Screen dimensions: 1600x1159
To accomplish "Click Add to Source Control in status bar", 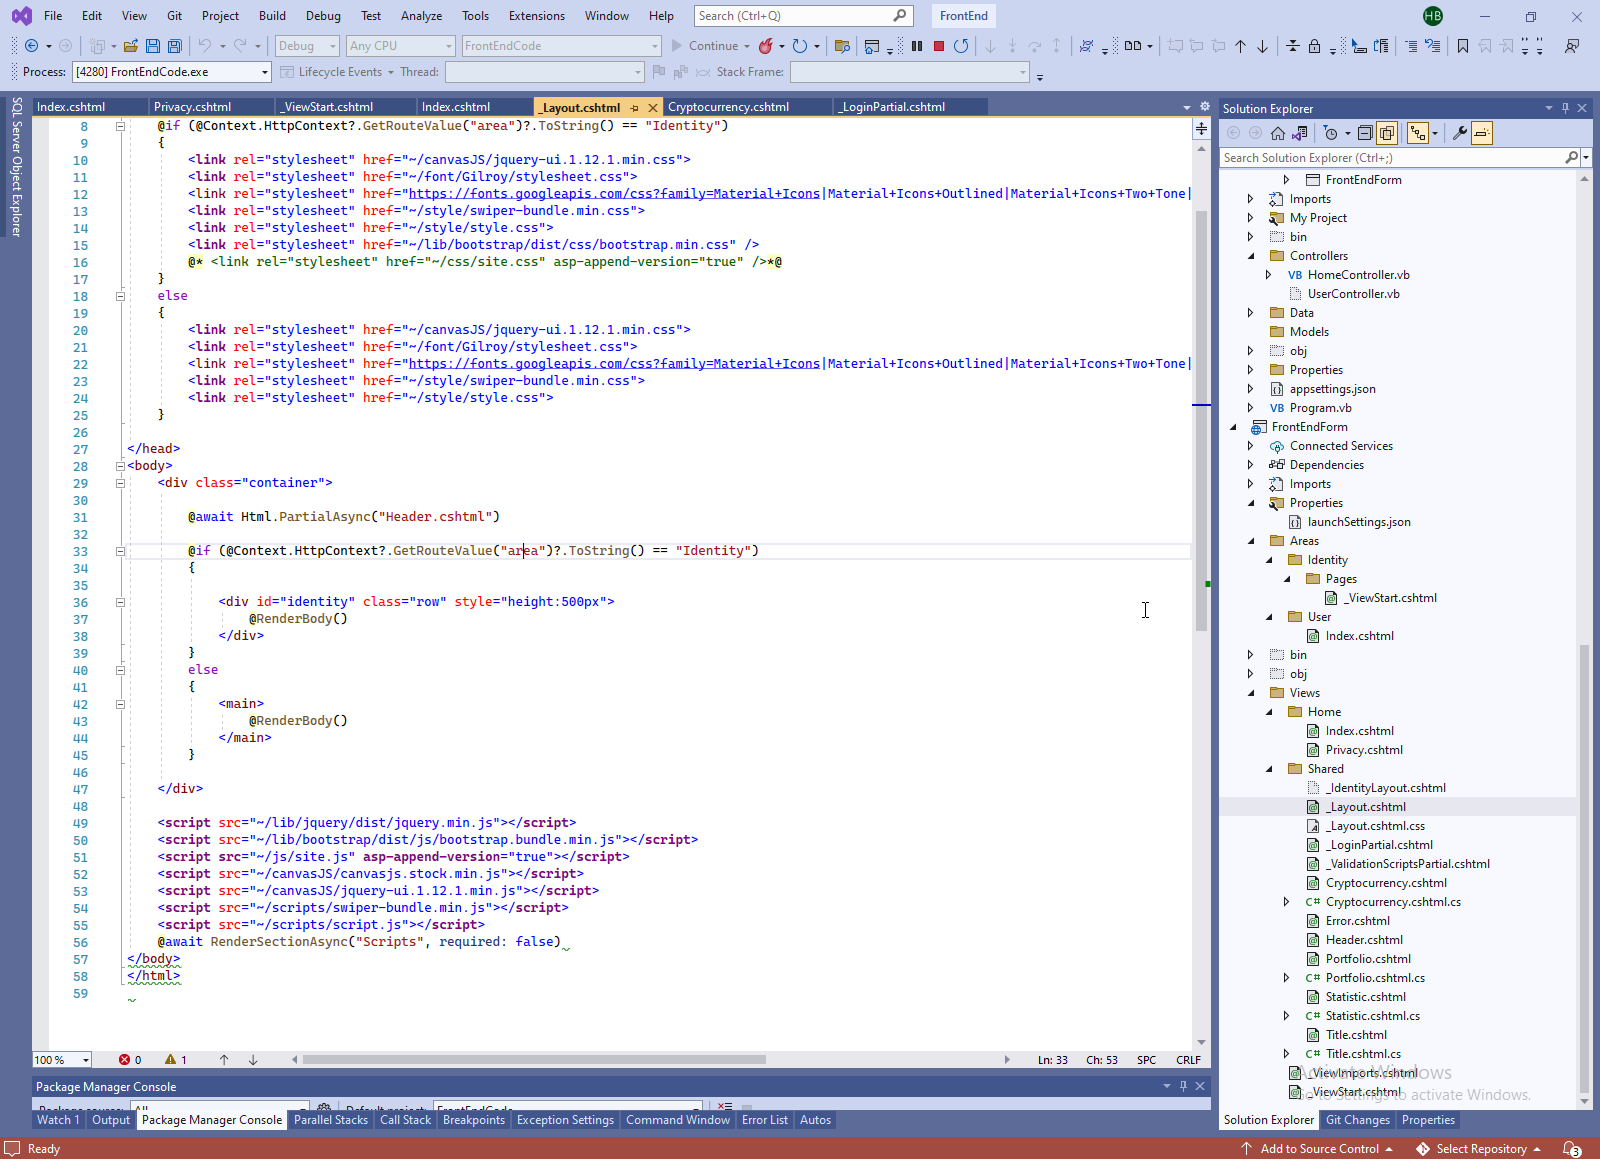I will coord(1318,1149).
